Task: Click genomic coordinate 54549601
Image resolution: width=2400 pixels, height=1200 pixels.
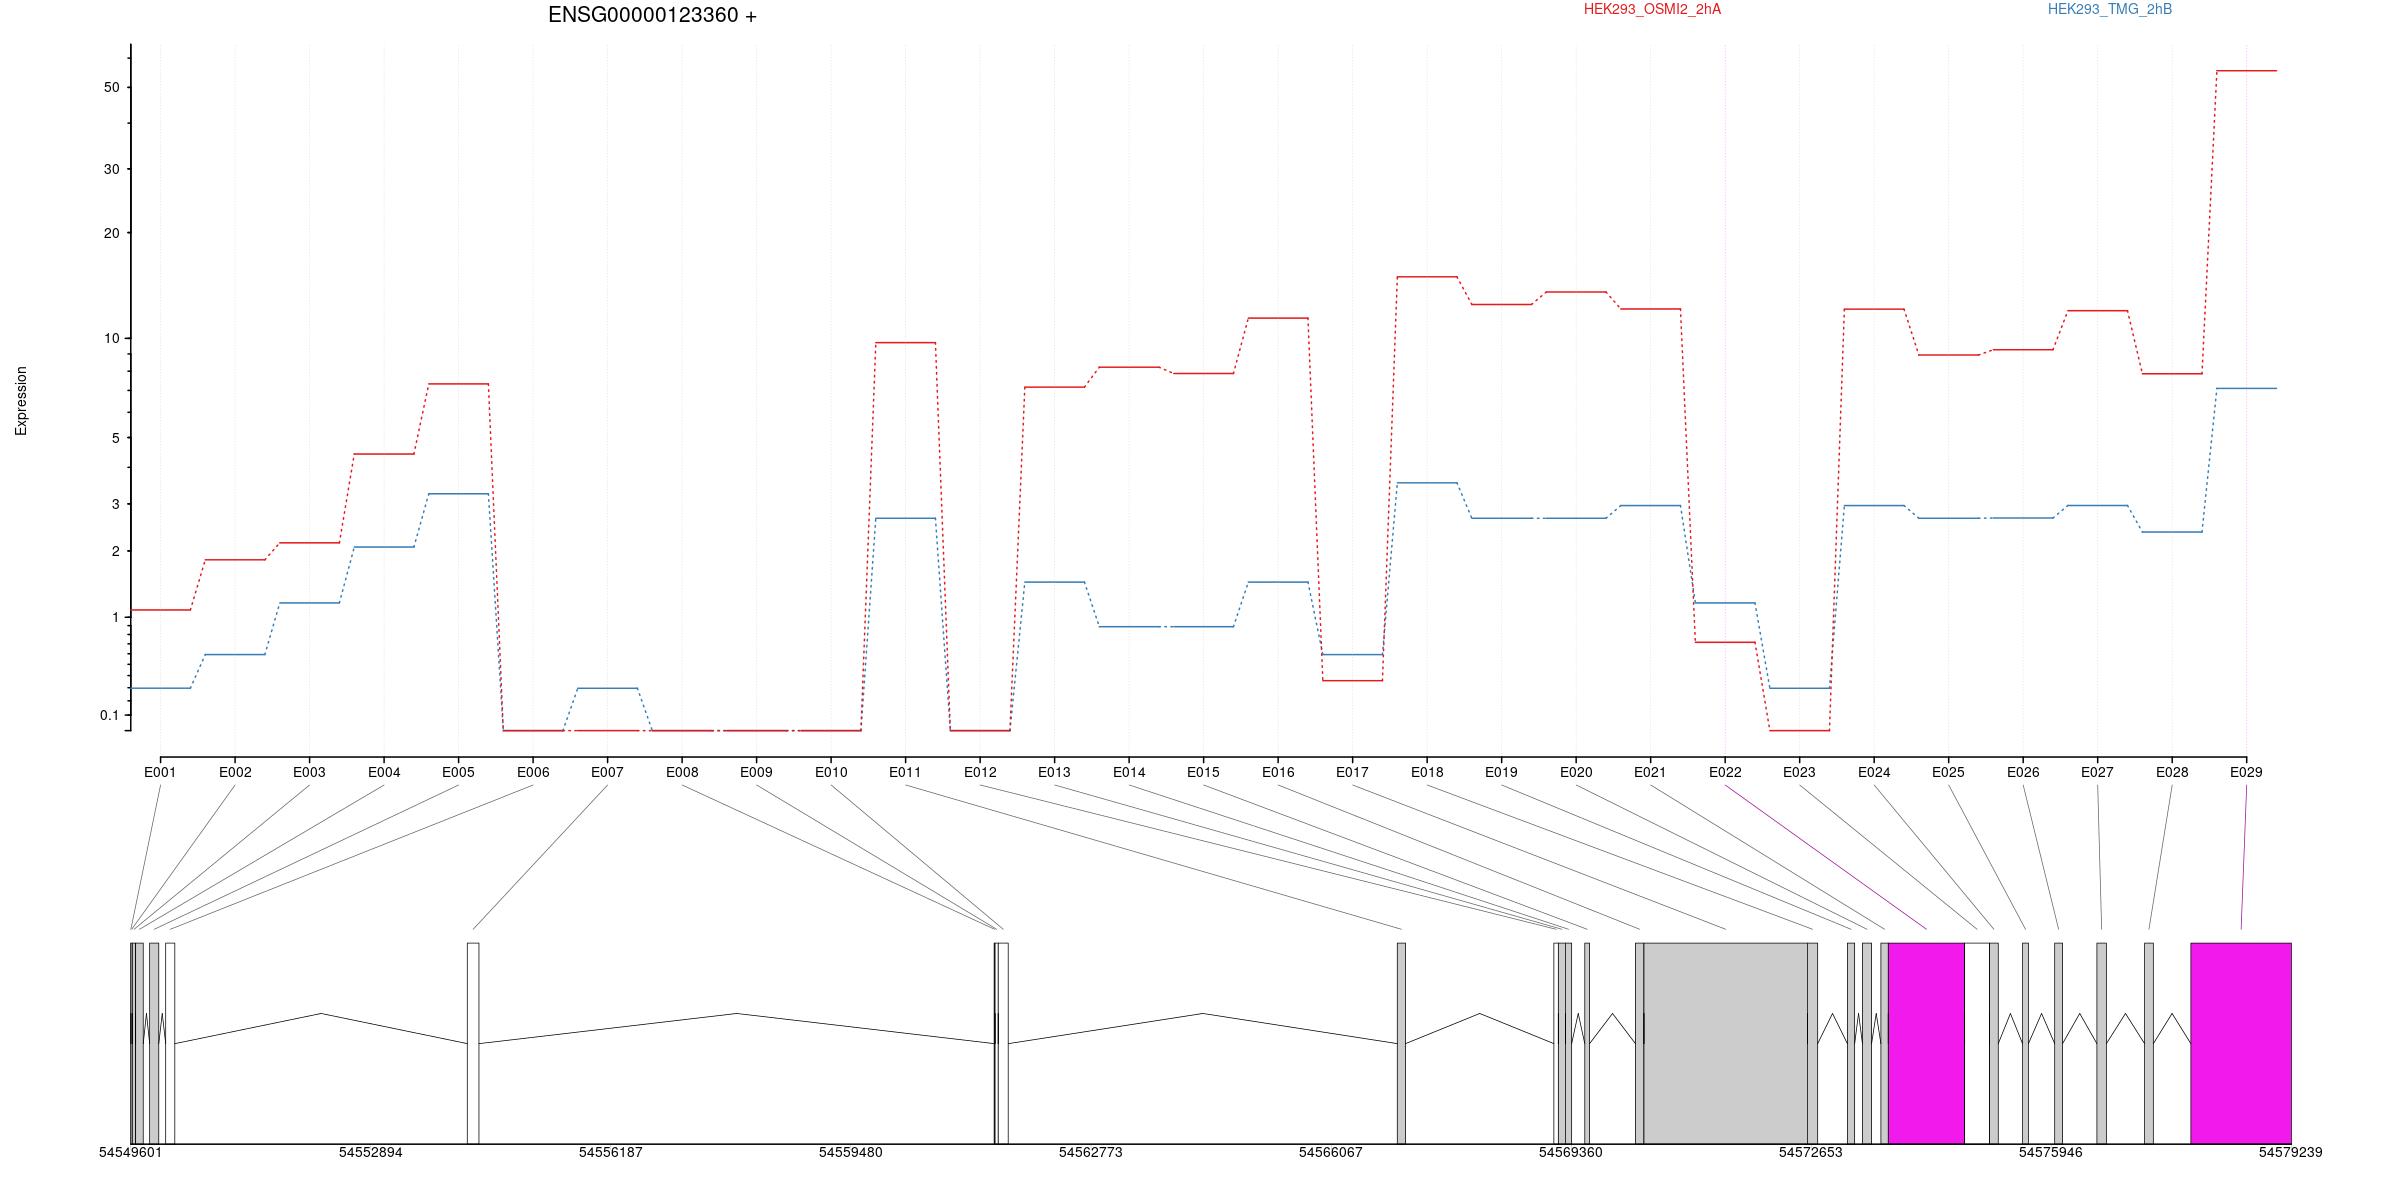Action: click(x=130, y=1152)
